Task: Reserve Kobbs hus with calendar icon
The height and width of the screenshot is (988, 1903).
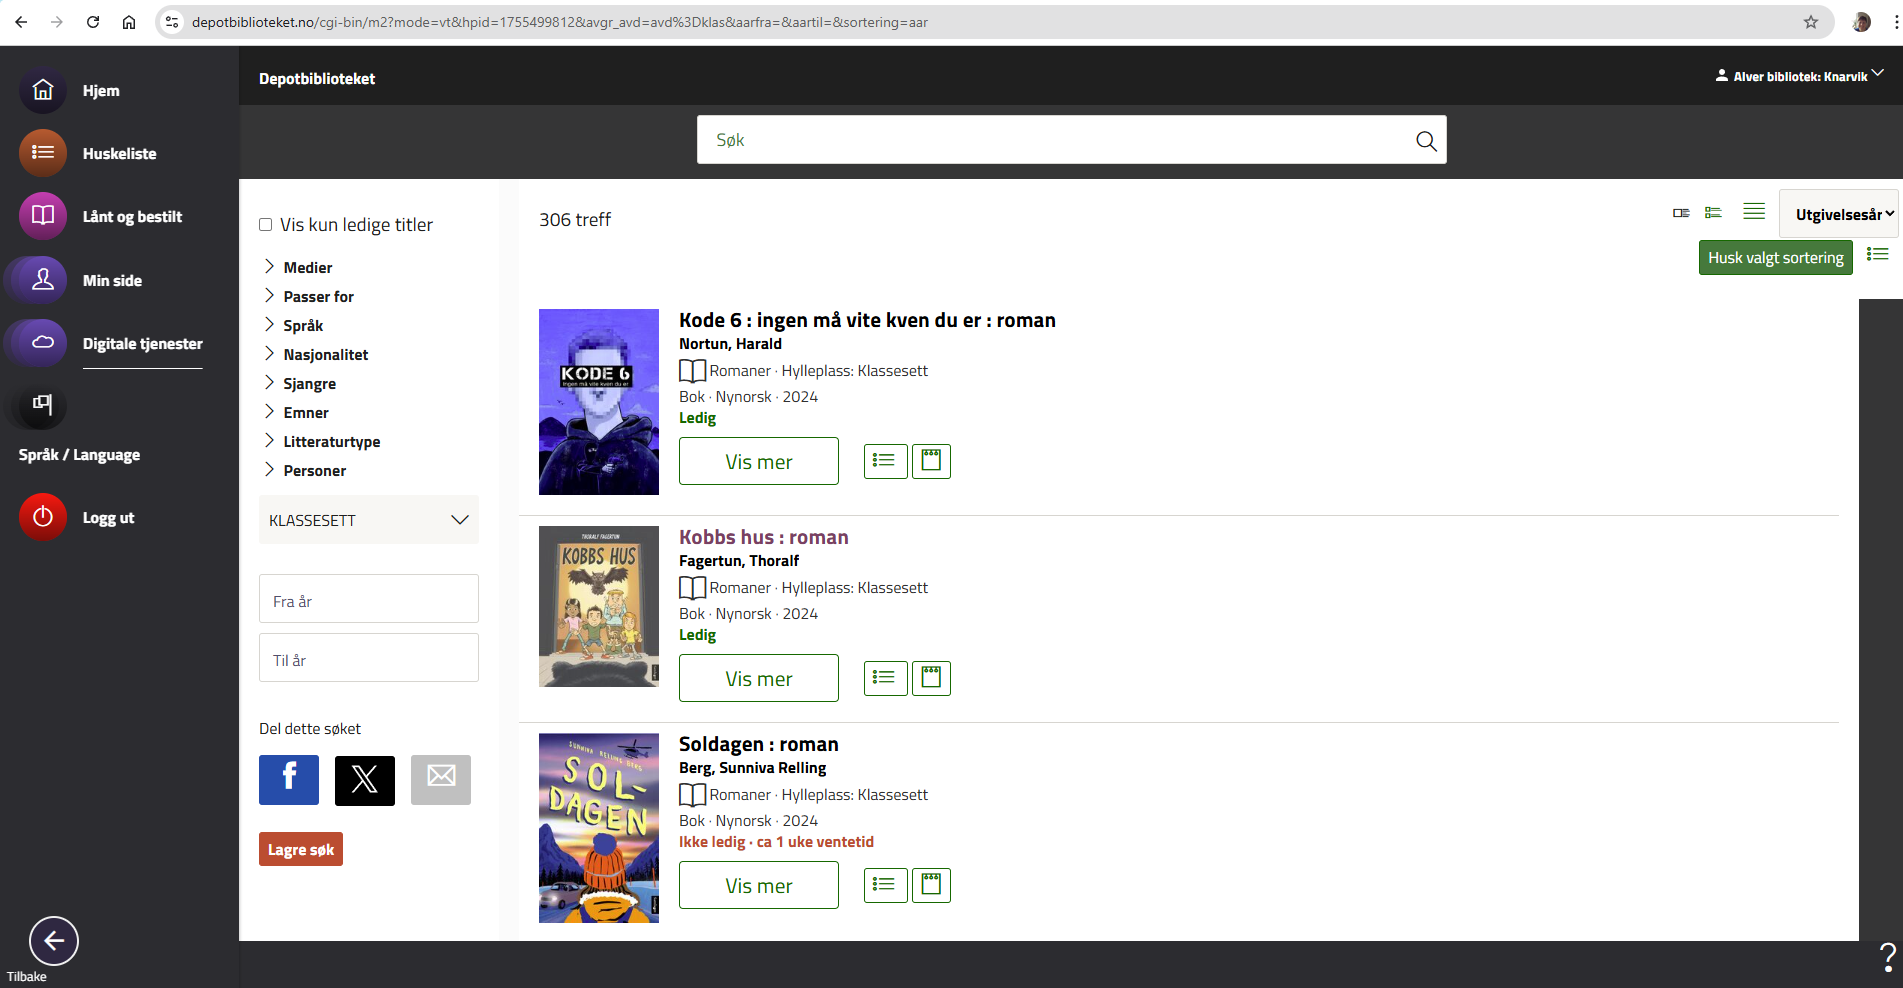Action: tap(931, 678)
